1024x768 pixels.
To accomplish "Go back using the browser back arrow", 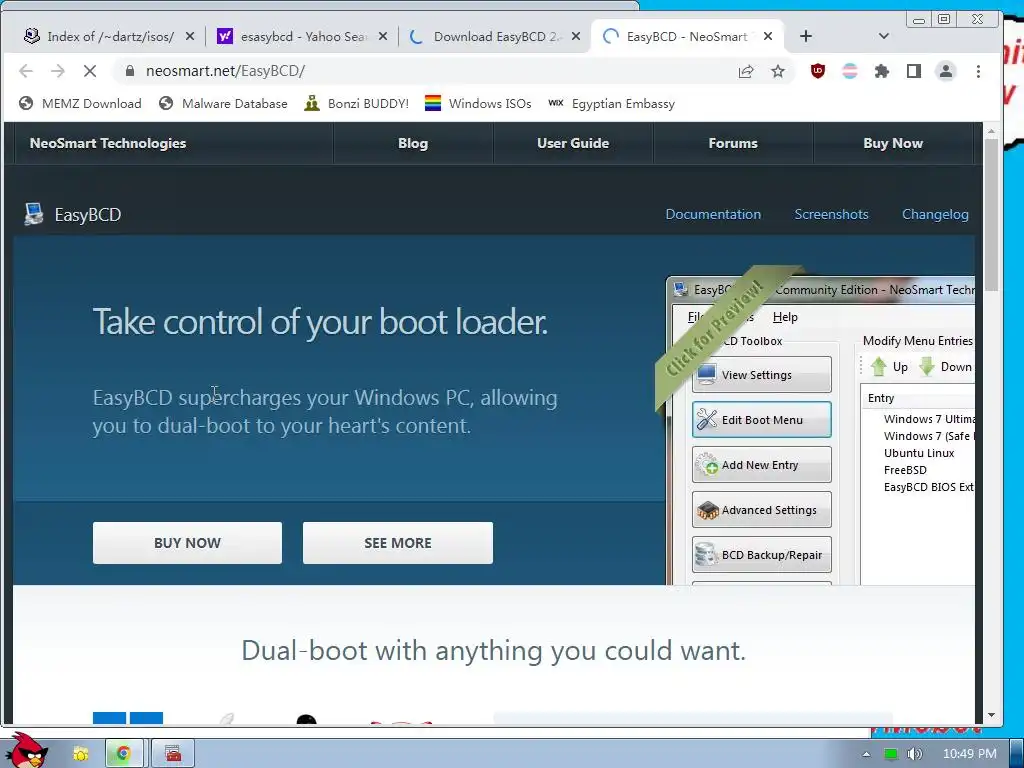I will click(25, 71).
